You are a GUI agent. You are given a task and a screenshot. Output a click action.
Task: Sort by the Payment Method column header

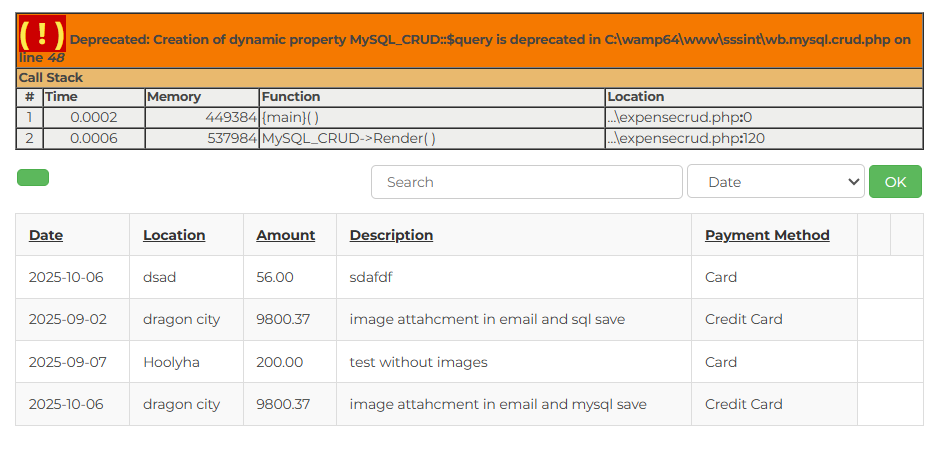pos(767,235)
